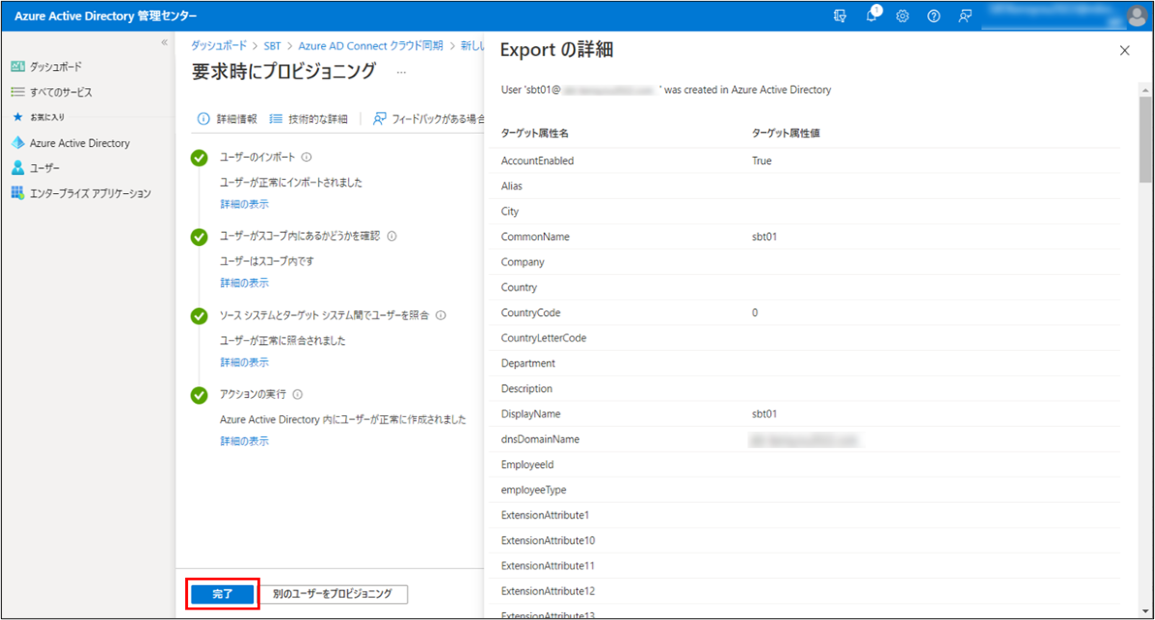This screenshot has height=620, width=1155.
Task: Click the green check for アクションの実行
Action: [199, 395]
